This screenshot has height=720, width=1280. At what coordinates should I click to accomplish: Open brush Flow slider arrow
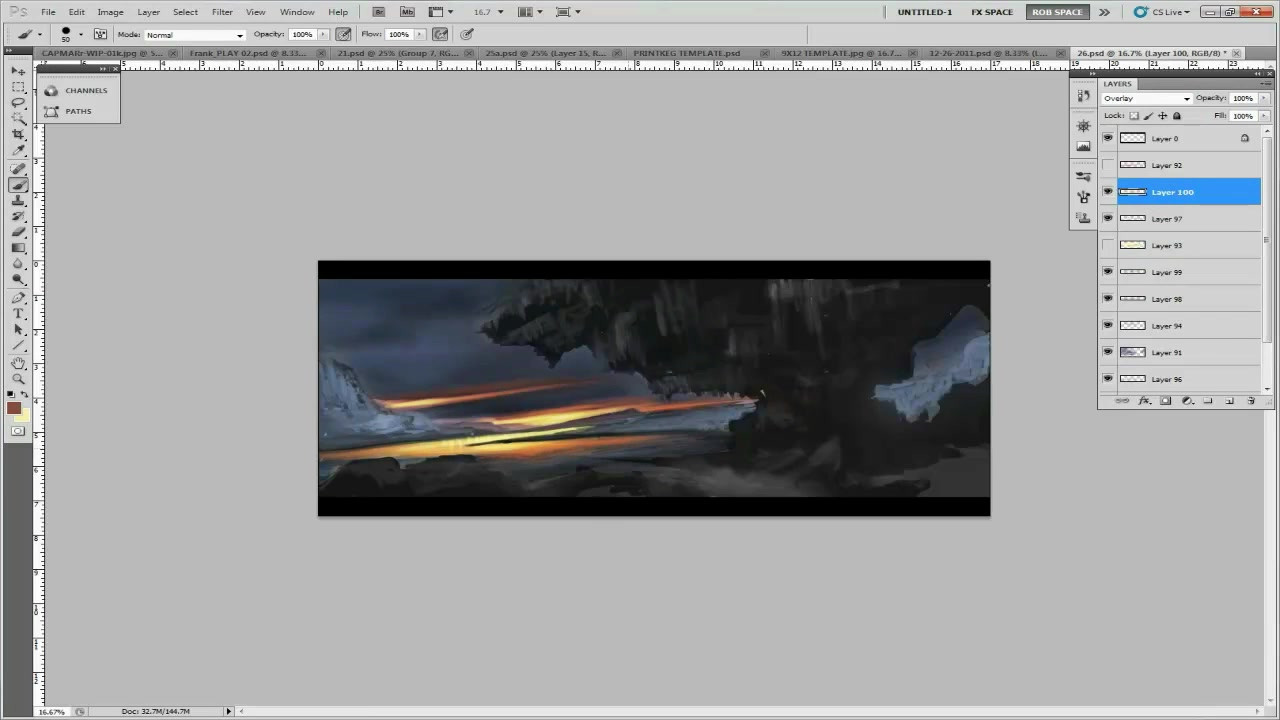[421, 34]
